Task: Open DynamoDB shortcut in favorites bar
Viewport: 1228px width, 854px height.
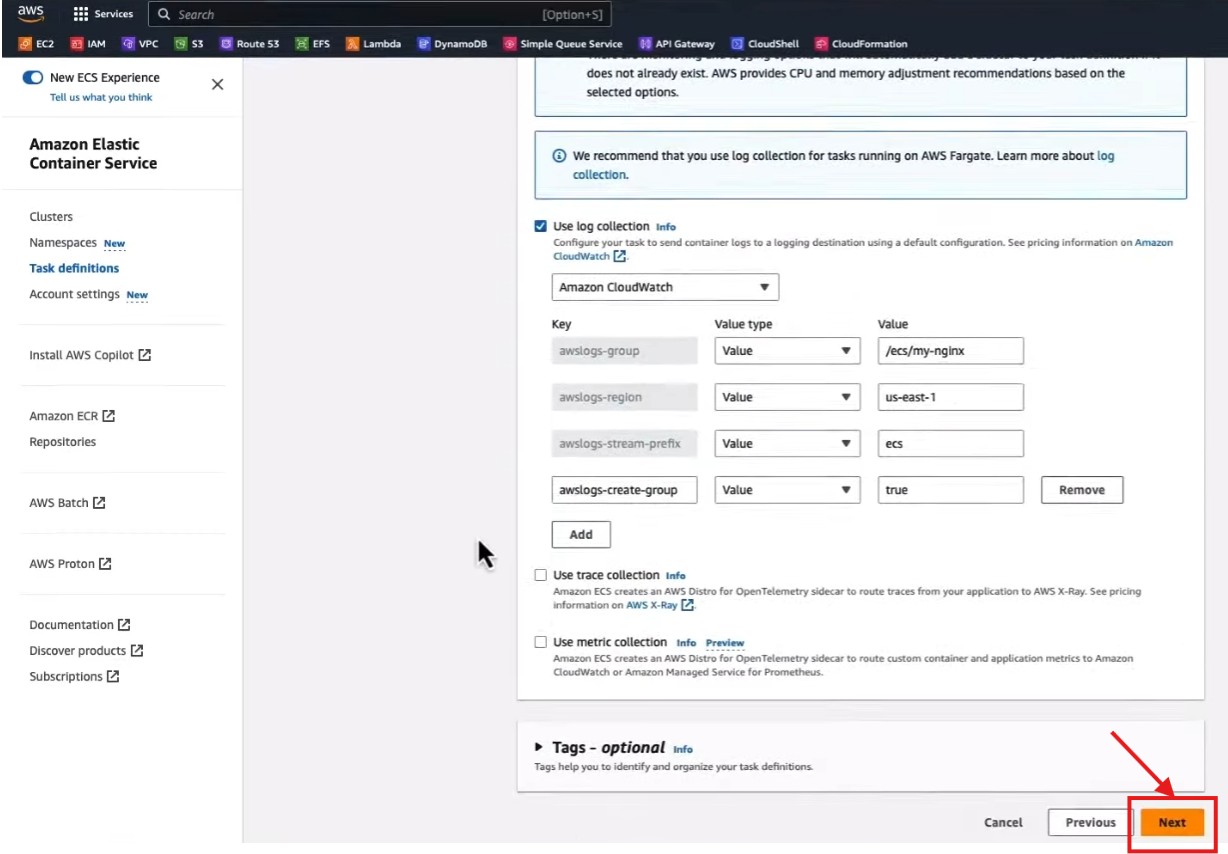Action: pos(452,44)
